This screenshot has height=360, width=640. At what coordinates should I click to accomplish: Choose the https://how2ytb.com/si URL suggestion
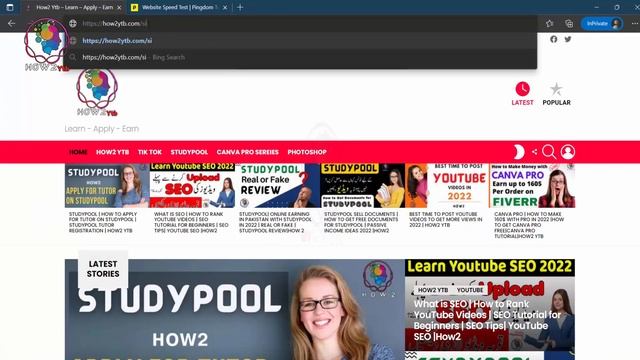pyautogui.click(x=300, y=40)
